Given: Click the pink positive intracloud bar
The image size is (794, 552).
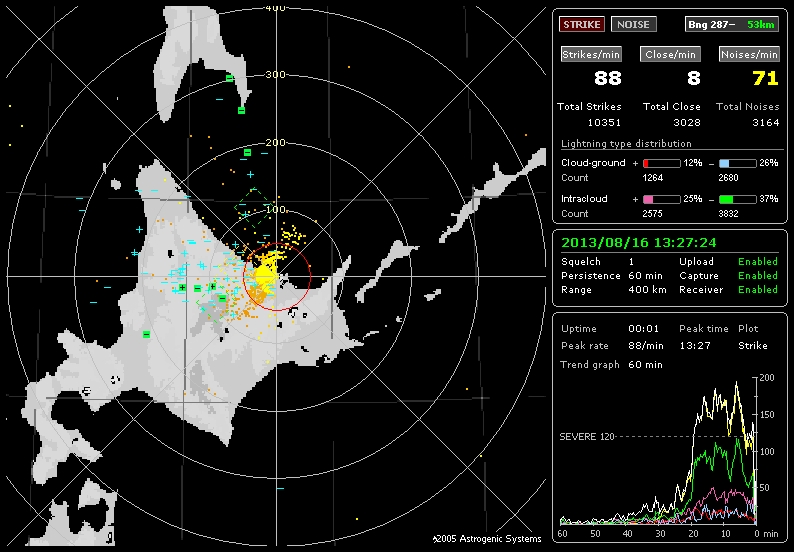Looking at the screenshot, I should pyautogui.click(x=660, y=199).
